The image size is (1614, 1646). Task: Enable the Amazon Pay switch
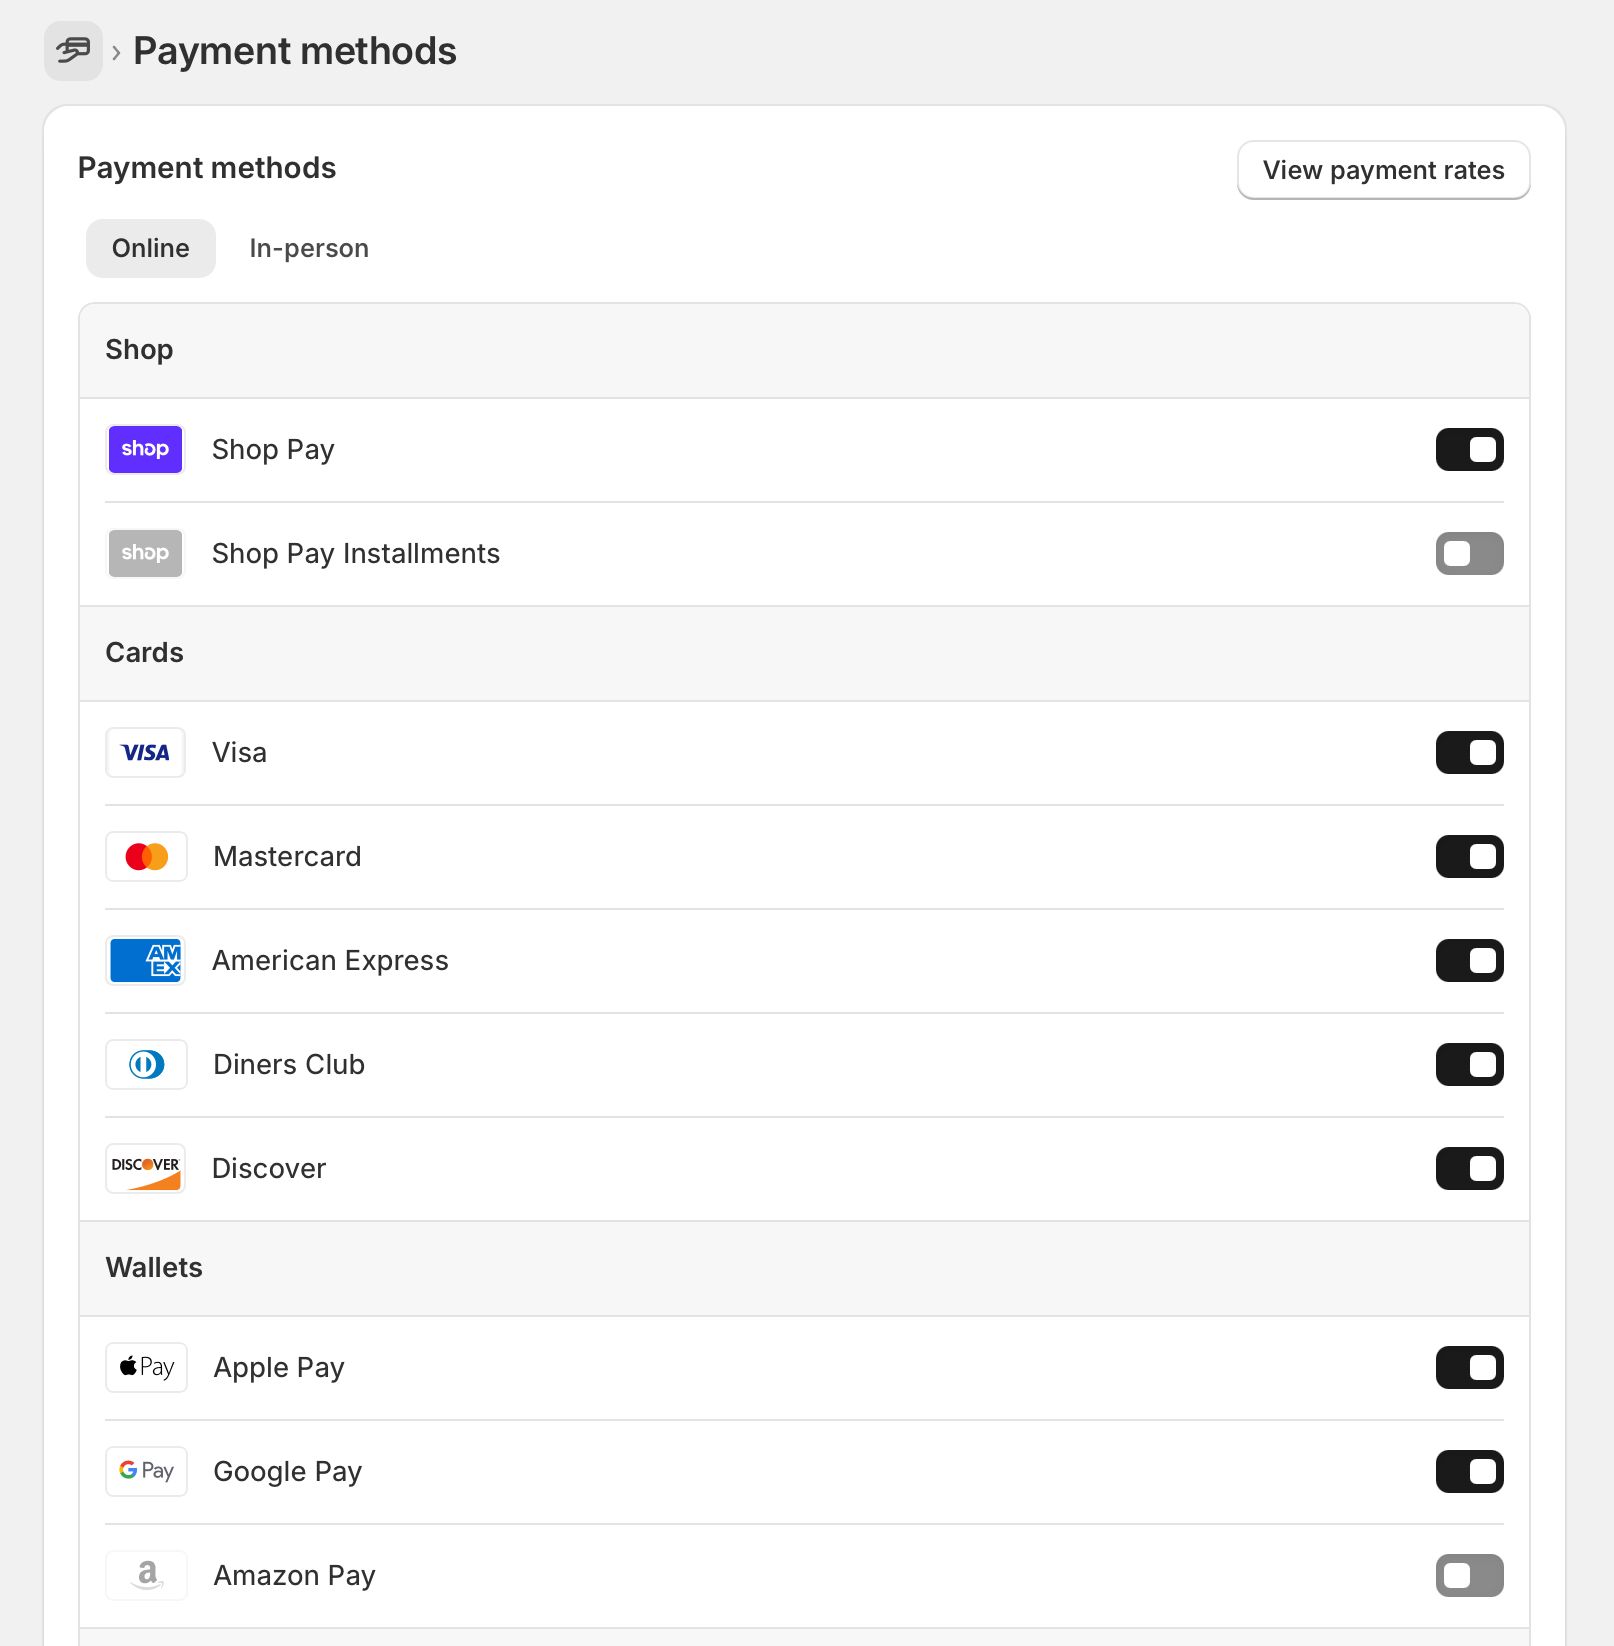click(x=1469, y=1576)
